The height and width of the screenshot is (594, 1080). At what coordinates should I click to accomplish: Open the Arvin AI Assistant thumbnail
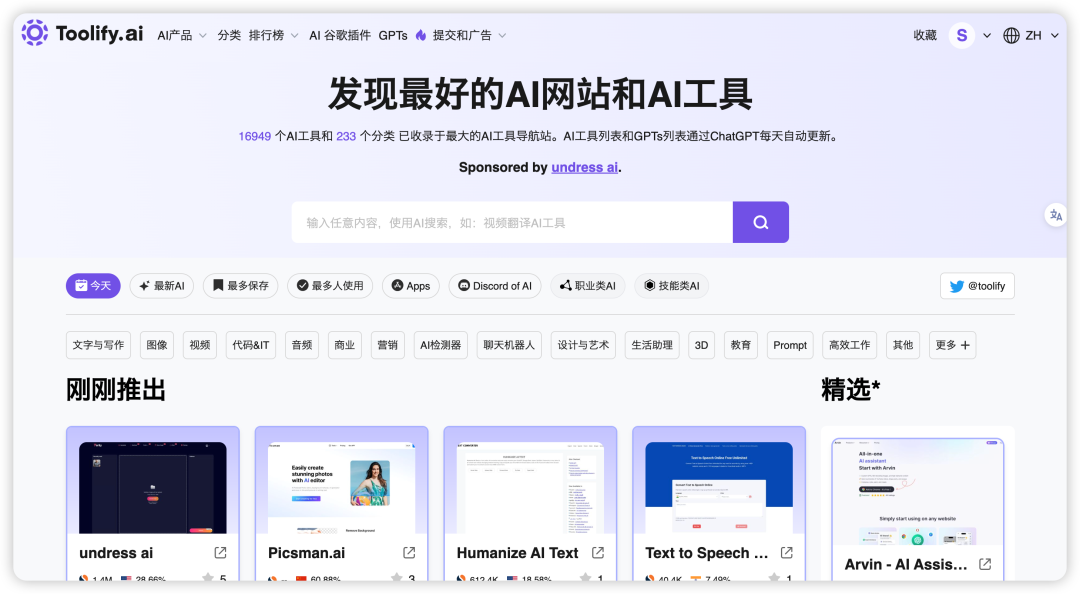(x=917, y=491)
